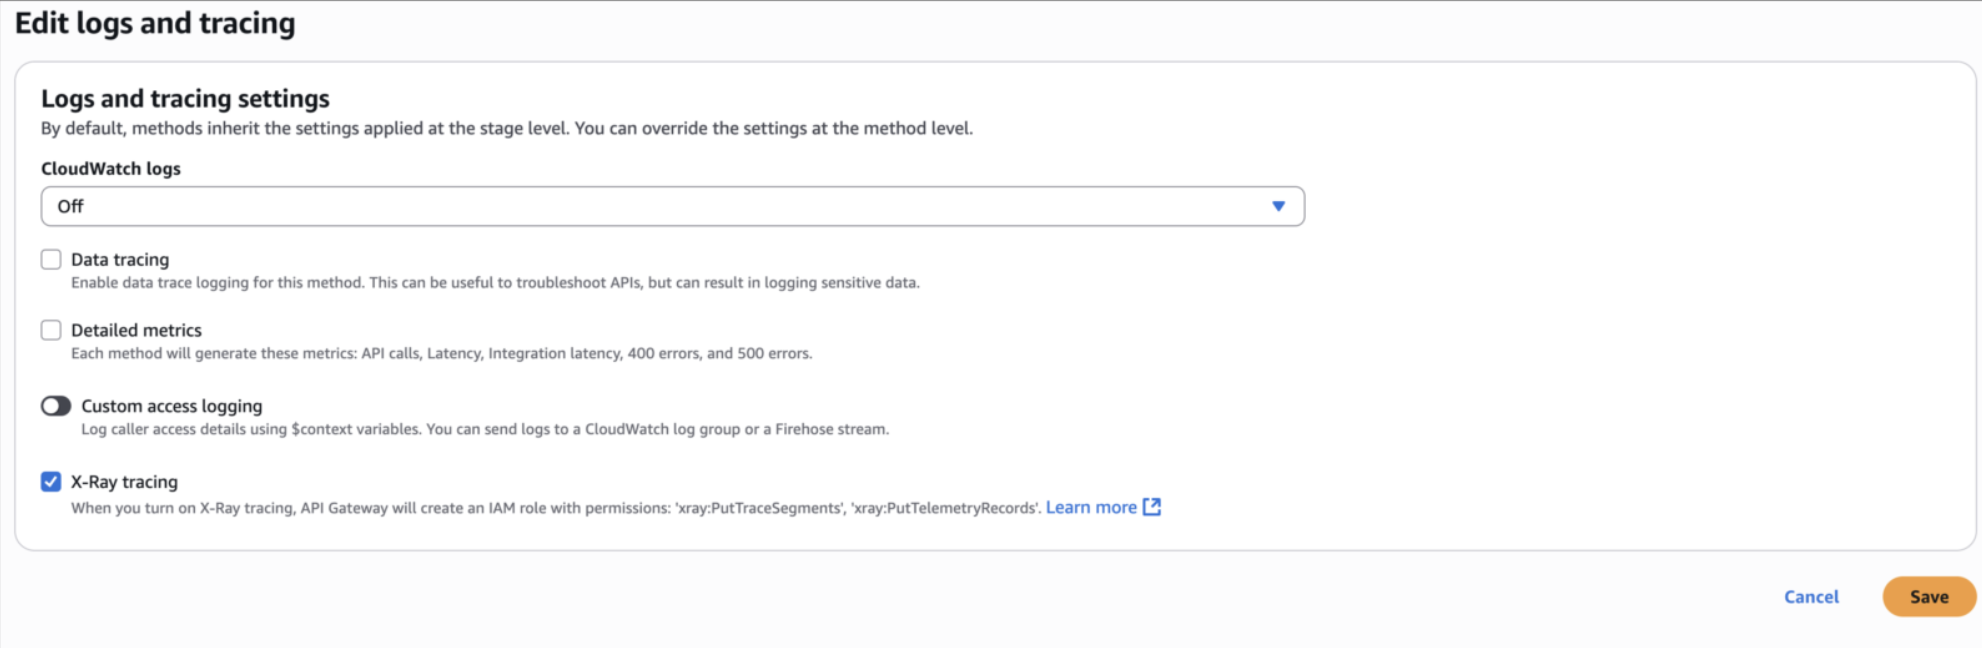Enable the Data tracing checkbox

pos(51,259)
